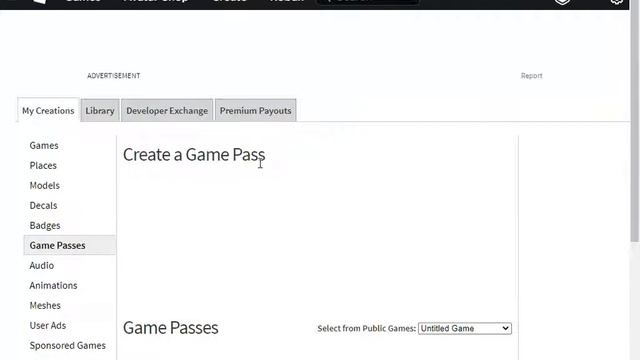
Task: Open Sponsored Games in the sidebar
Action: [68, 345]
